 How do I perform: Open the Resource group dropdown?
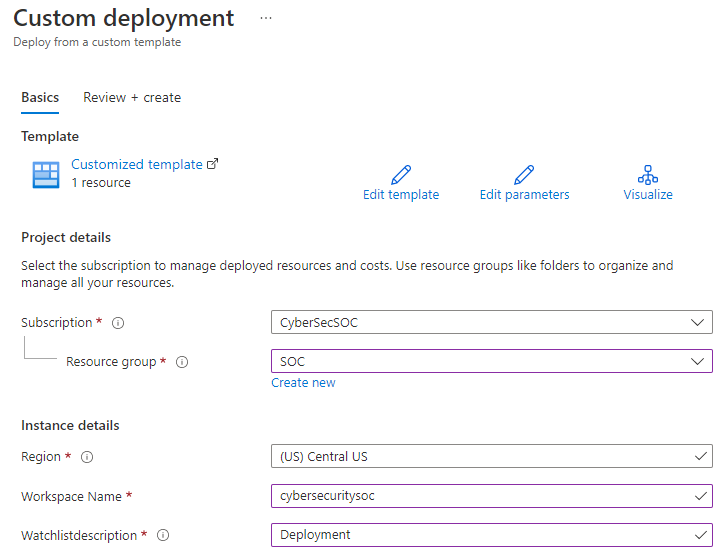click(x=697, y=361)
